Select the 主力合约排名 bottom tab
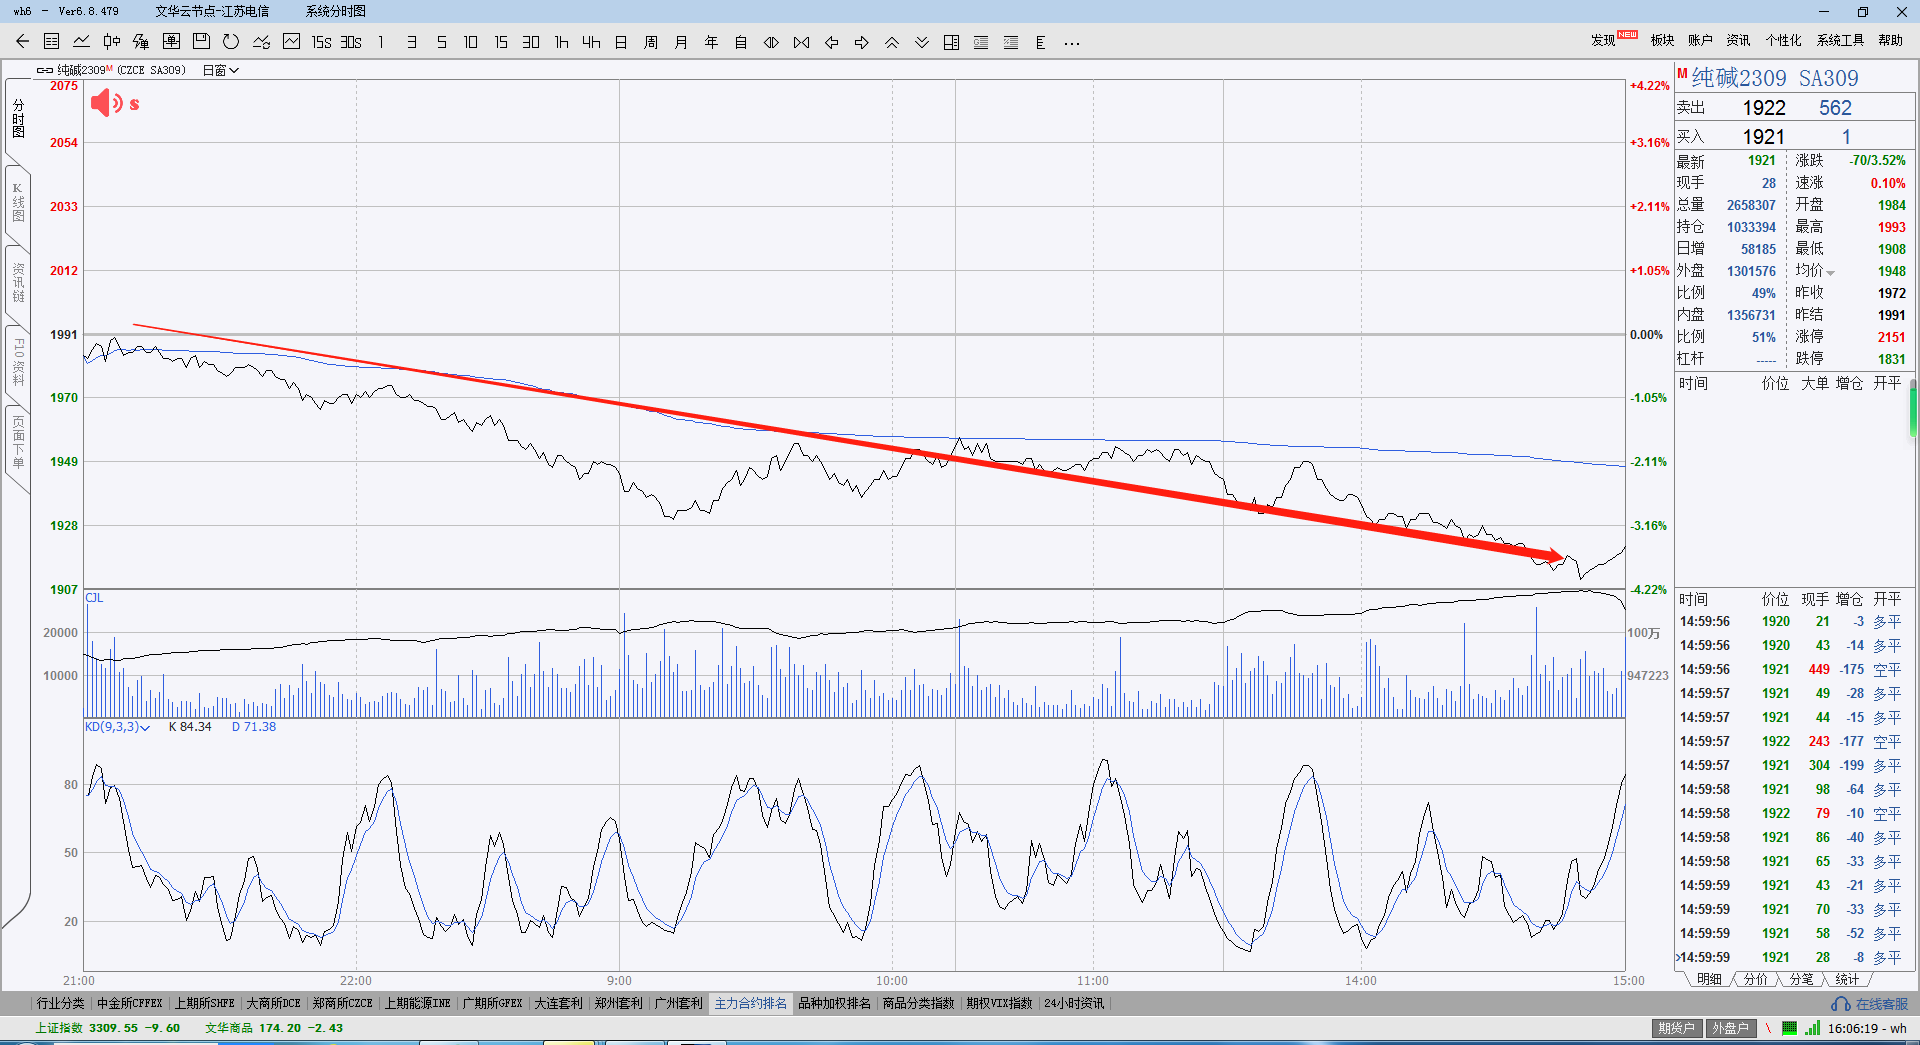The image size is (1920, 1045). coord(750,1003)
